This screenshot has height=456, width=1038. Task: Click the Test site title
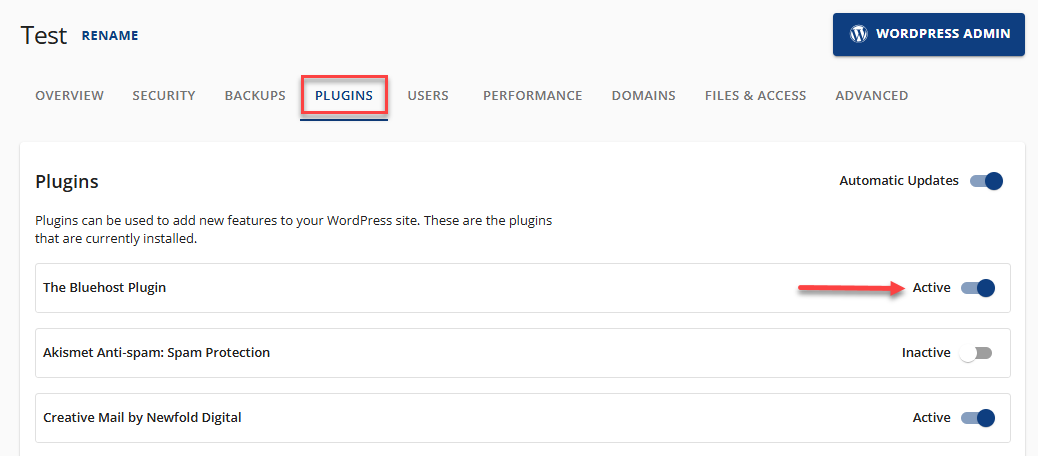44,35
